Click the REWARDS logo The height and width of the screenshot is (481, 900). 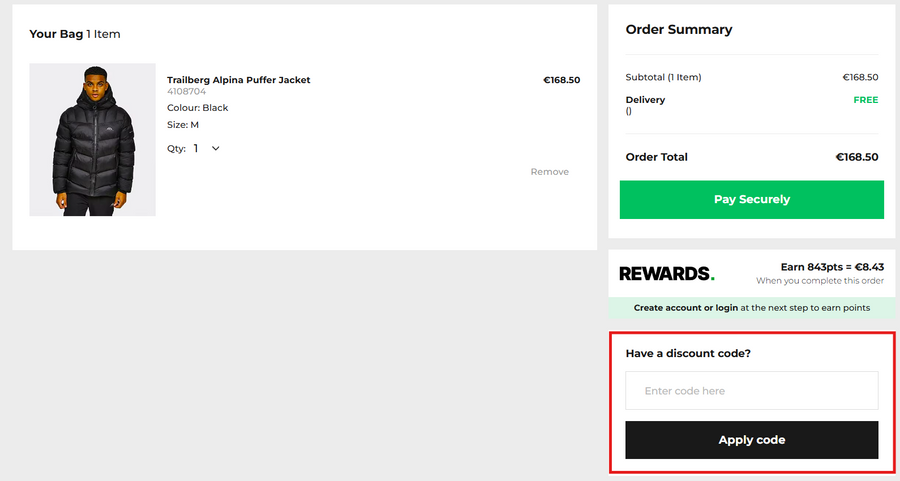[666, 273]
